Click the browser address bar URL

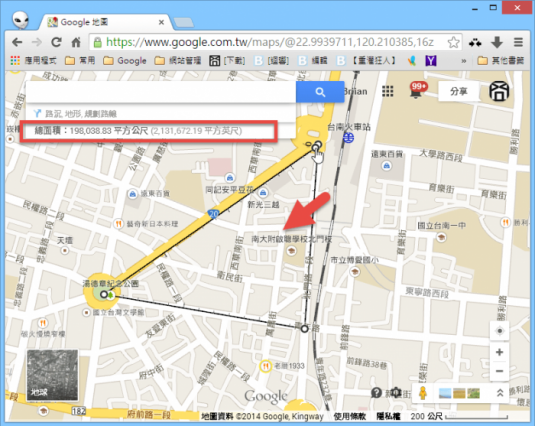click(x=270, y=42)
